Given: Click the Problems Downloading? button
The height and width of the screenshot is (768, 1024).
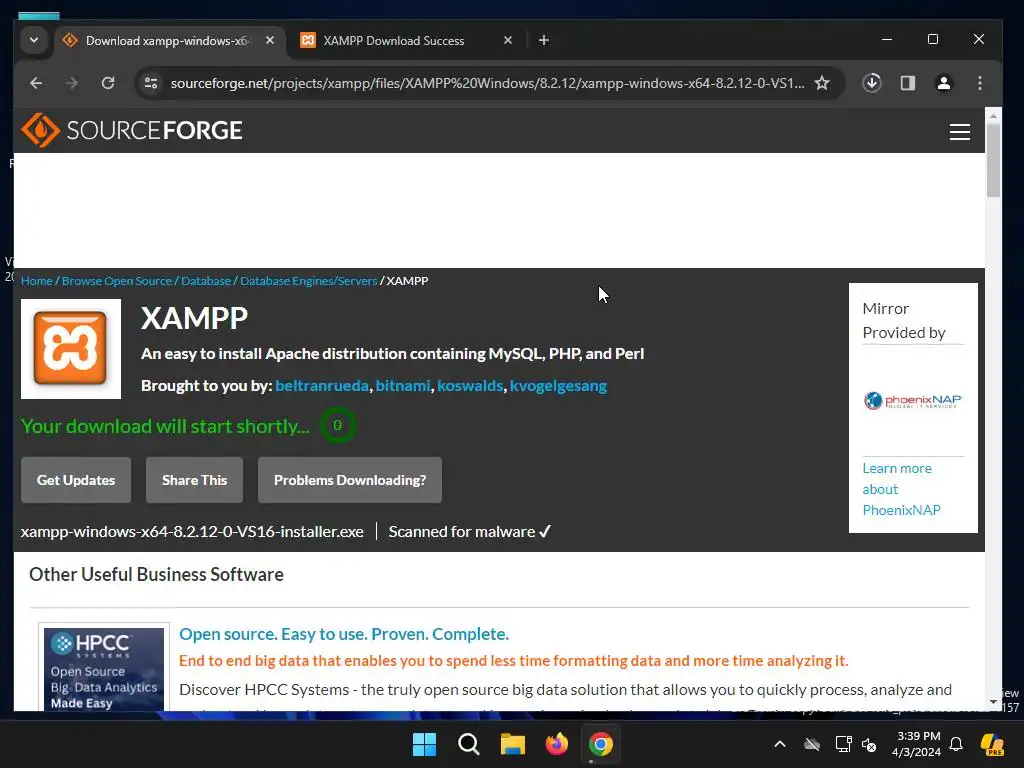Looking at the screenshot, I should (350, 480).
